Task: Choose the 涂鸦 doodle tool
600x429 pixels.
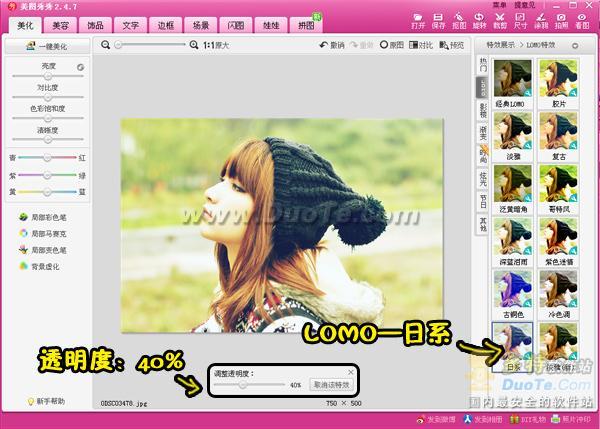Action: tap(541, 21)
